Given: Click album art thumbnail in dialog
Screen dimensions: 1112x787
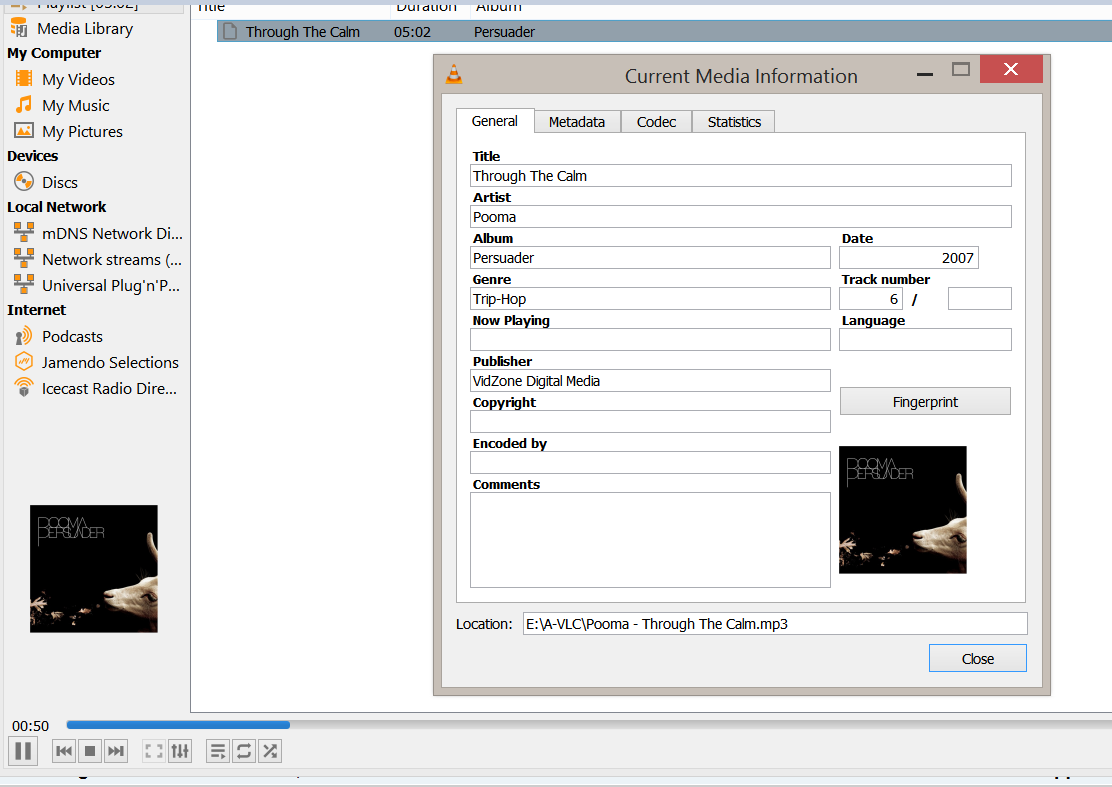Looking at the screenshot, I should [x=903, y=510].
